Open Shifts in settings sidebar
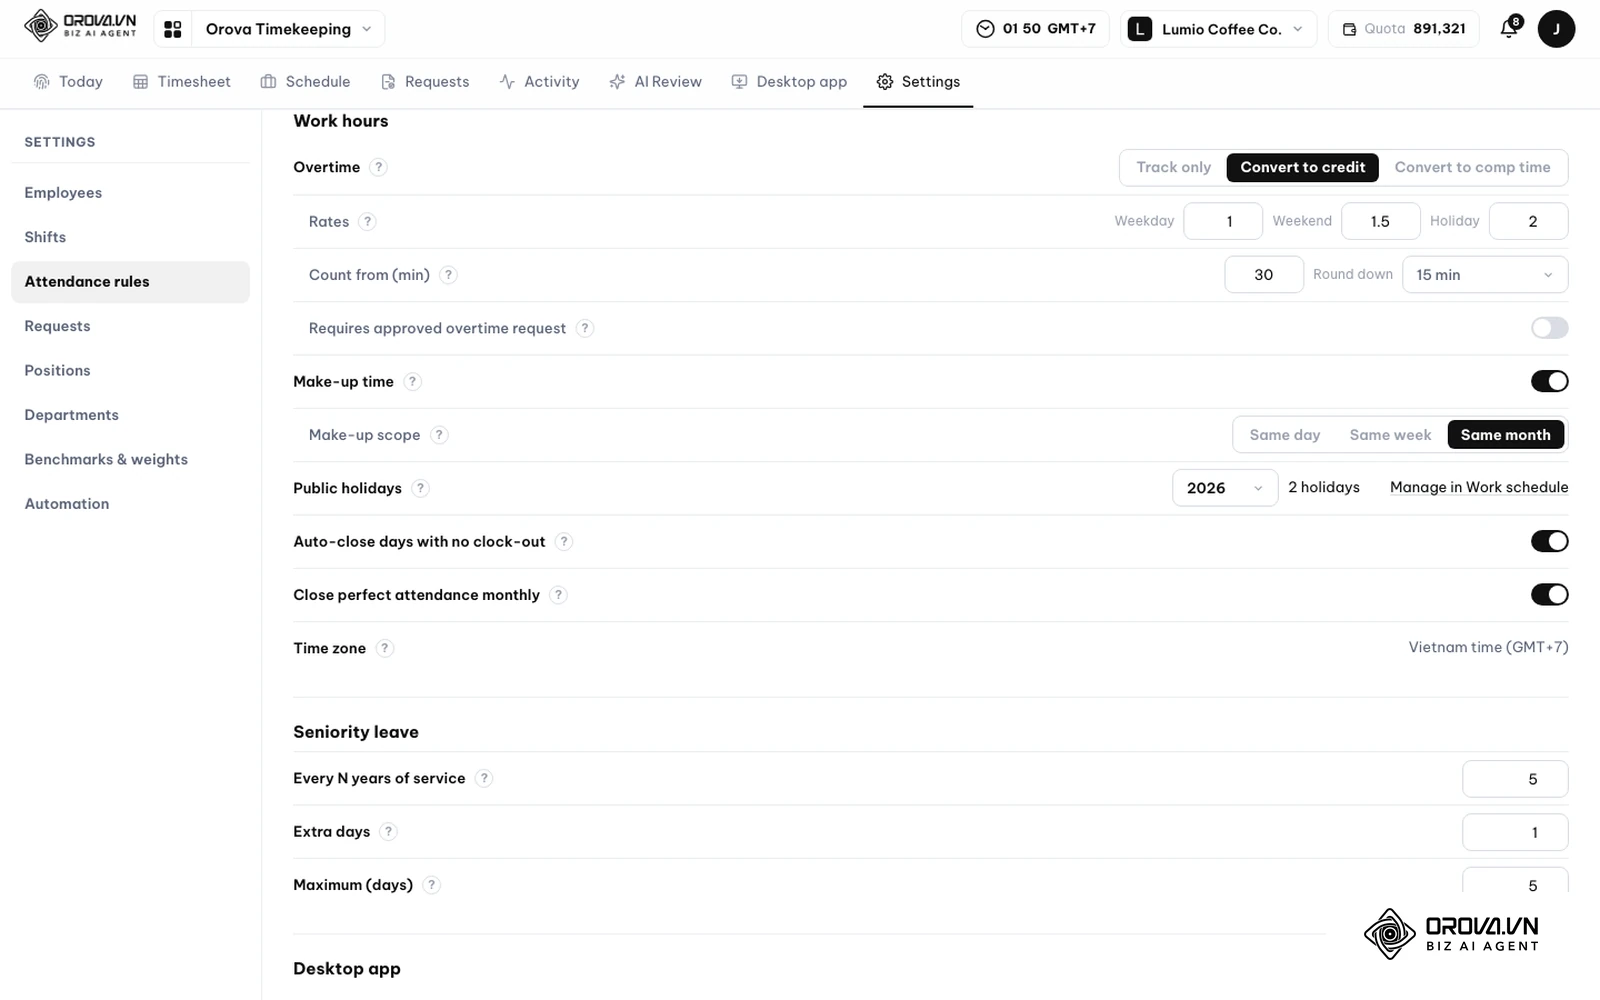 130,237
